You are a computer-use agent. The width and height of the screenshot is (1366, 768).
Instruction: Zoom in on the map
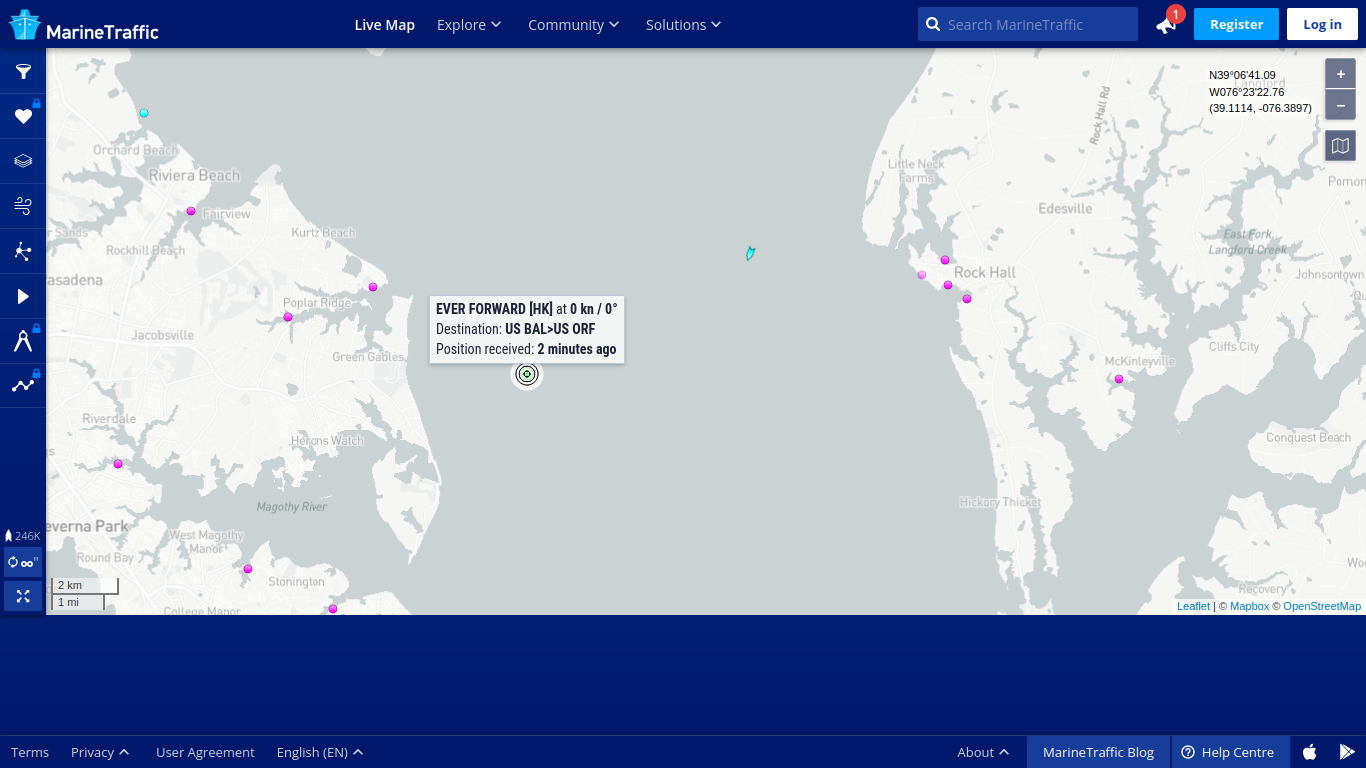pyautogui.click(x=1340, y=74)
